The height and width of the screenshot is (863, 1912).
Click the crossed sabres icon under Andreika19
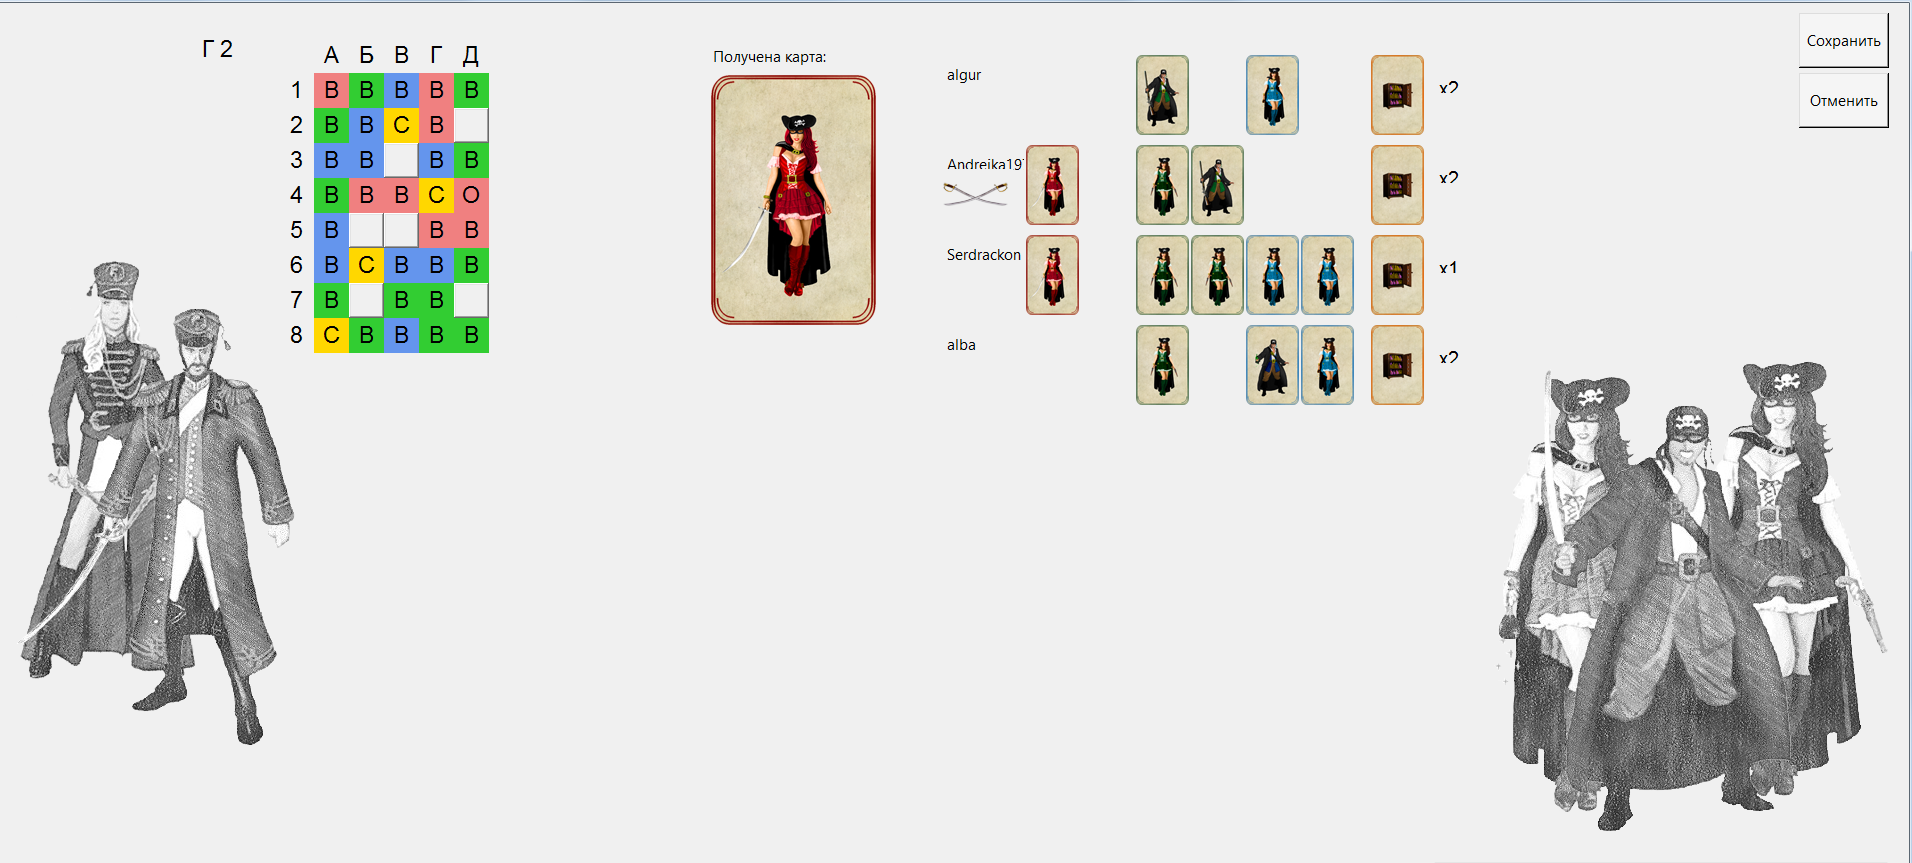pos(975,194)
